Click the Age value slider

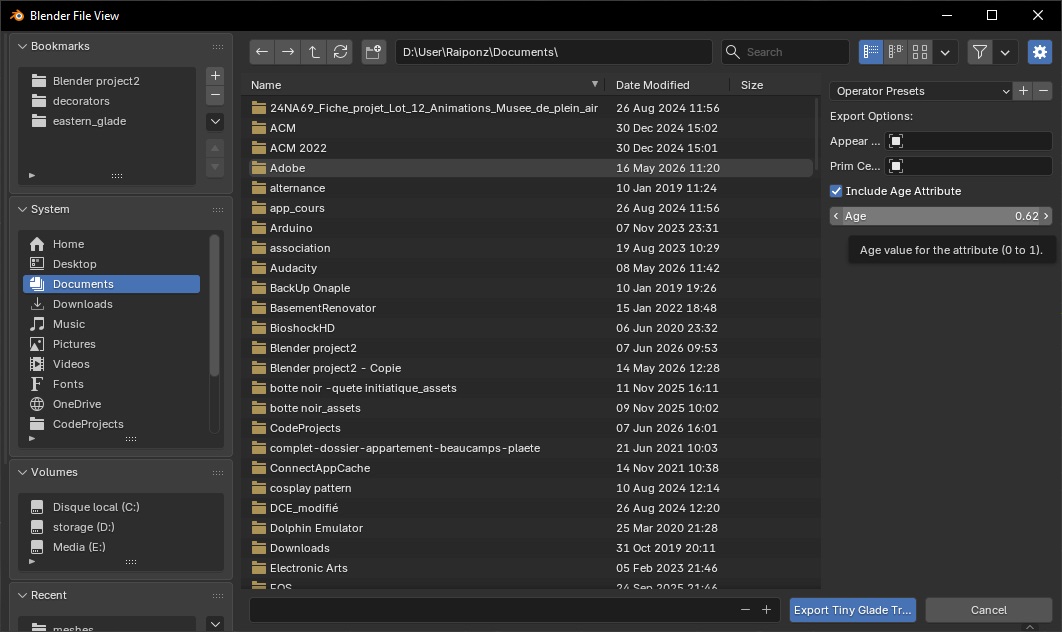(941, 216)
